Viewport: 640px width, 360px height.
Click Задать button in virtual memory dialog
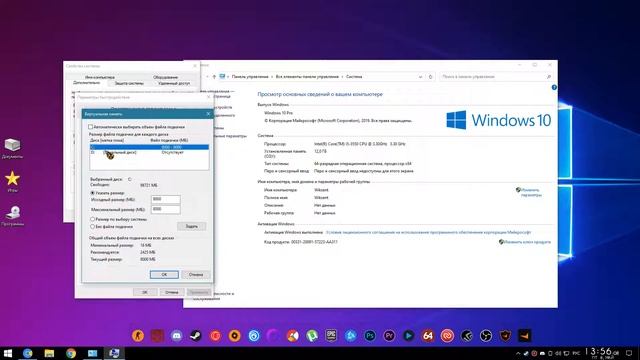click(191, 226)
